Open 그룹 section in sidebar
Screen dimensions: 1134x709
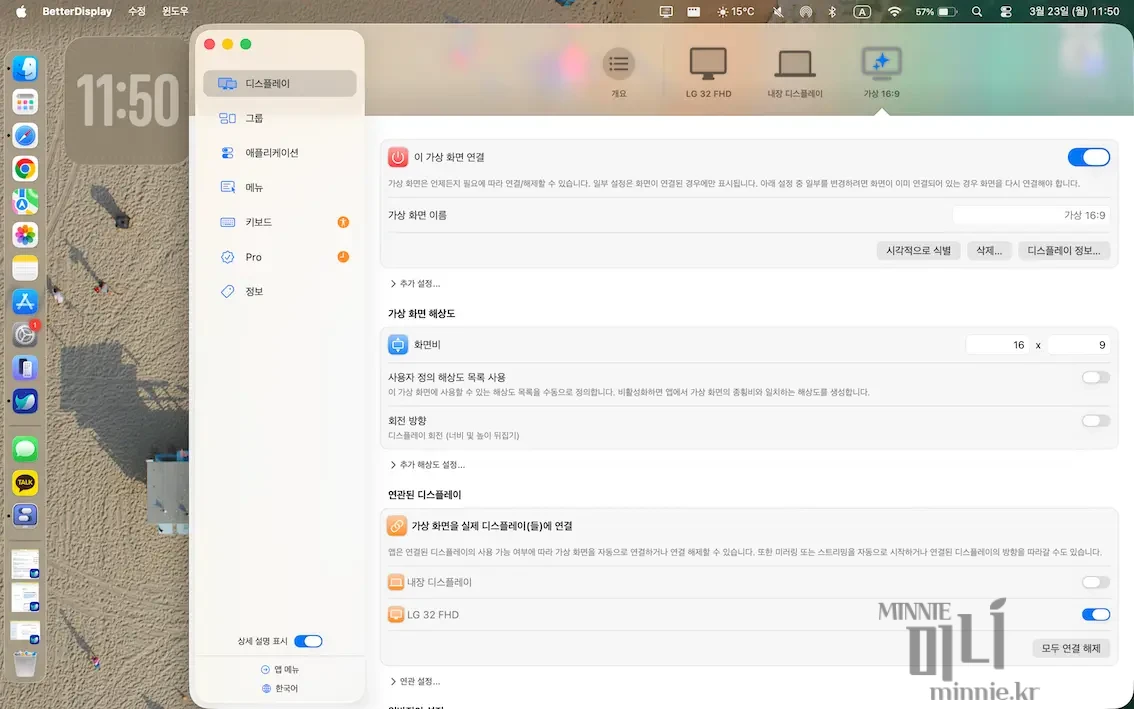click(x=280, y=118)
